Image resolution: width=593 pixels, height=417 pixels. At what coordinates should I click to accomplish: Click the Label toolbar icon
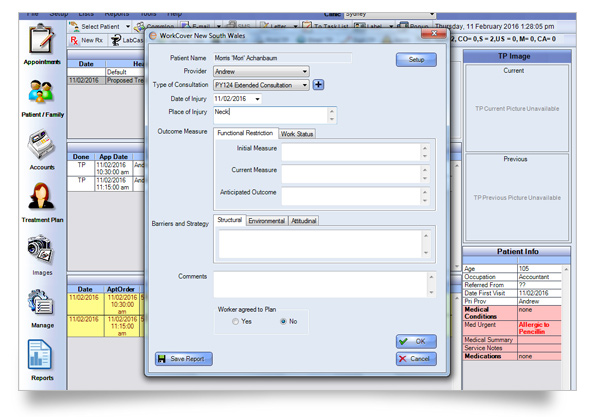(360, 26)
